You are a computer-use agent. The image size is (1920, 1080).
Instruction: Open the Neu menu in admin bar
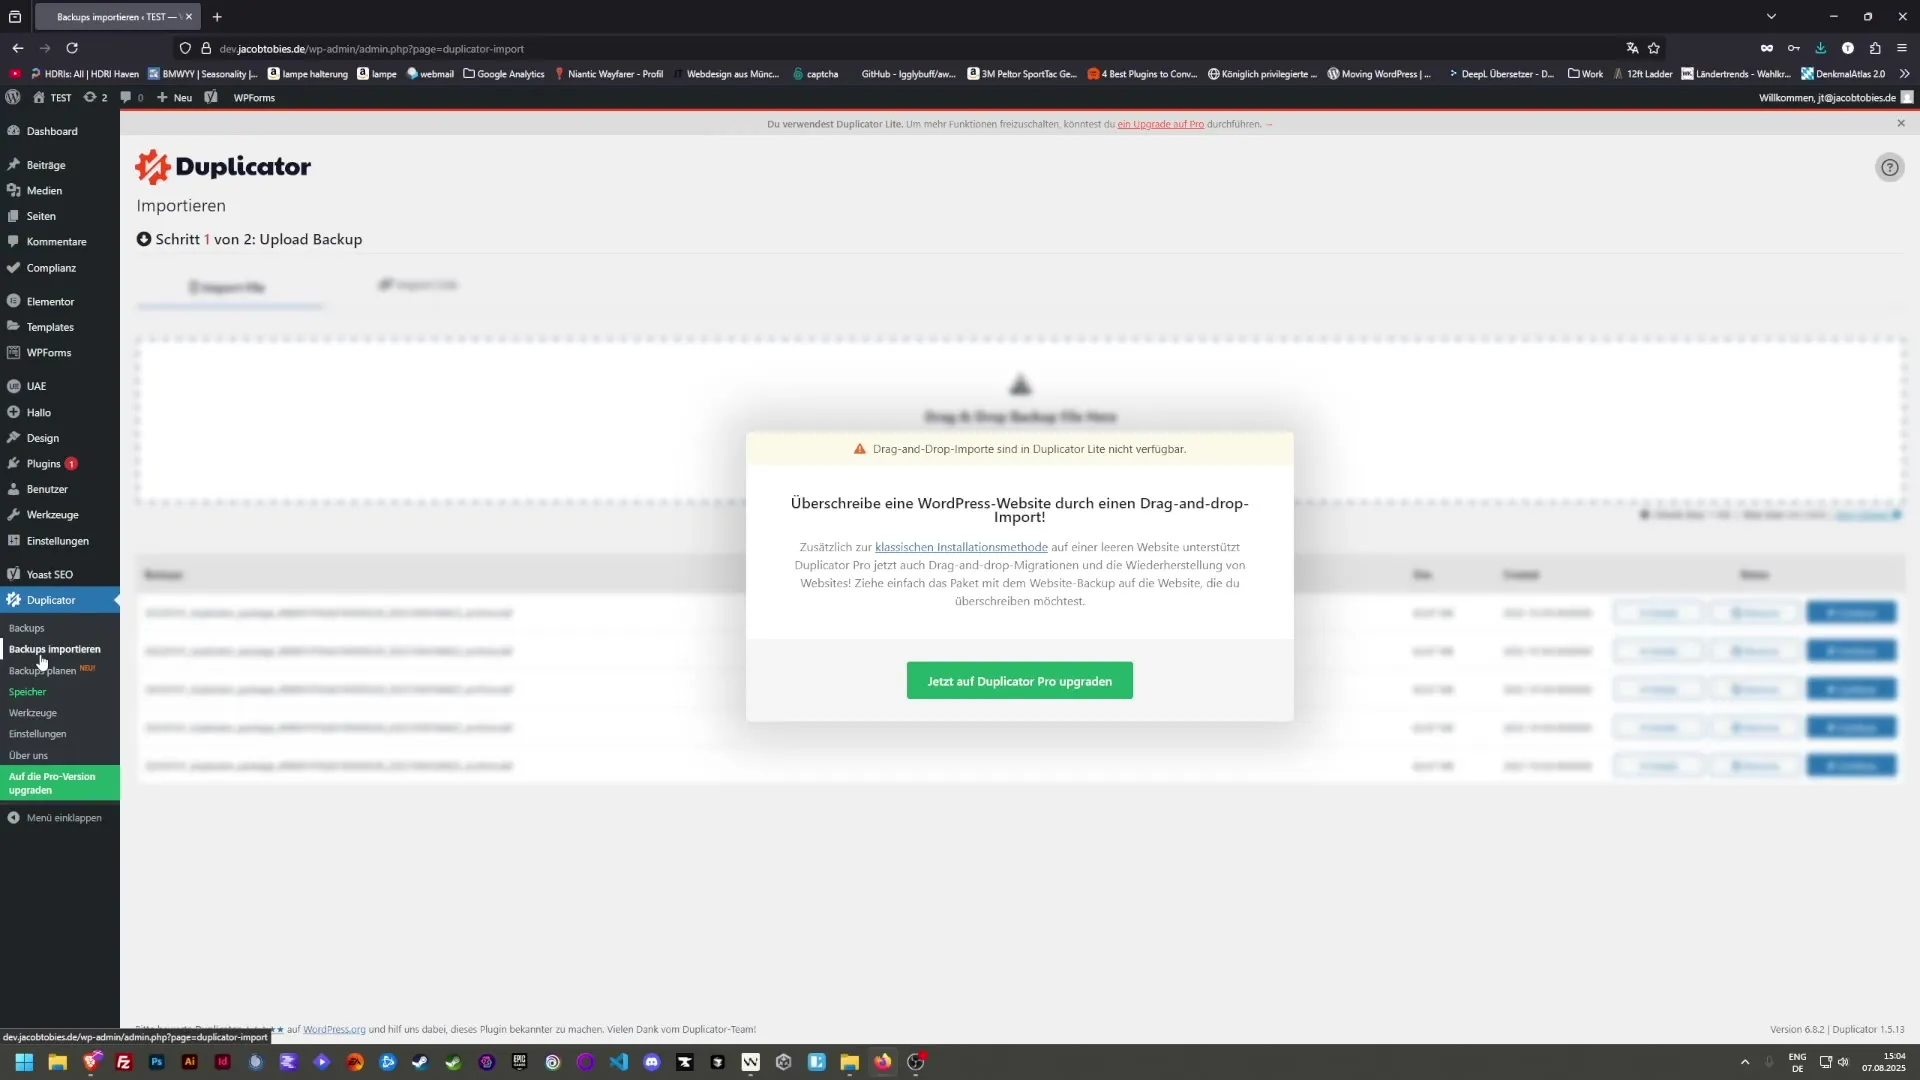click(x=173, y=97)
